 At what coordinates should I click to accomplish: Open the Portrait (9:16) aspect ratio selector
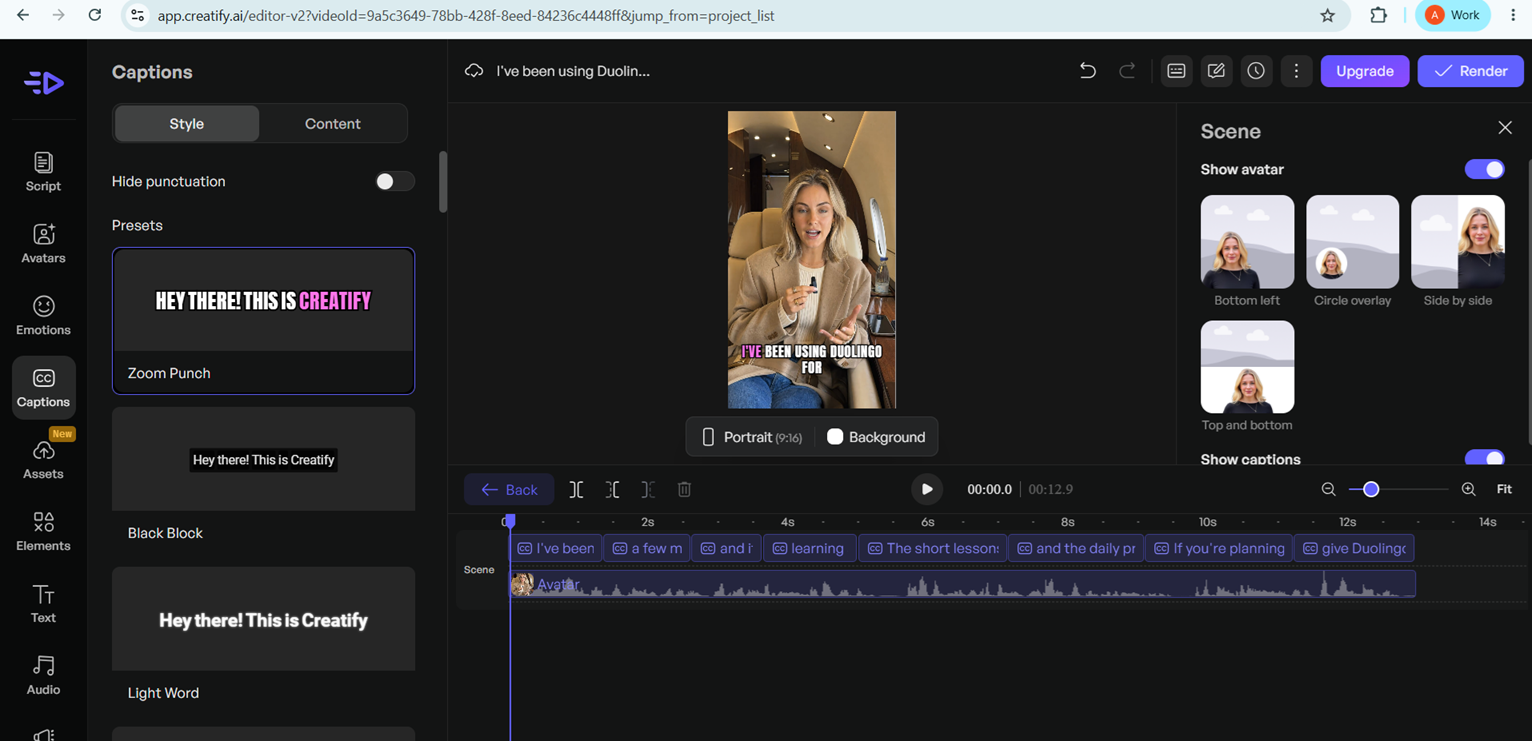(751, 437)
